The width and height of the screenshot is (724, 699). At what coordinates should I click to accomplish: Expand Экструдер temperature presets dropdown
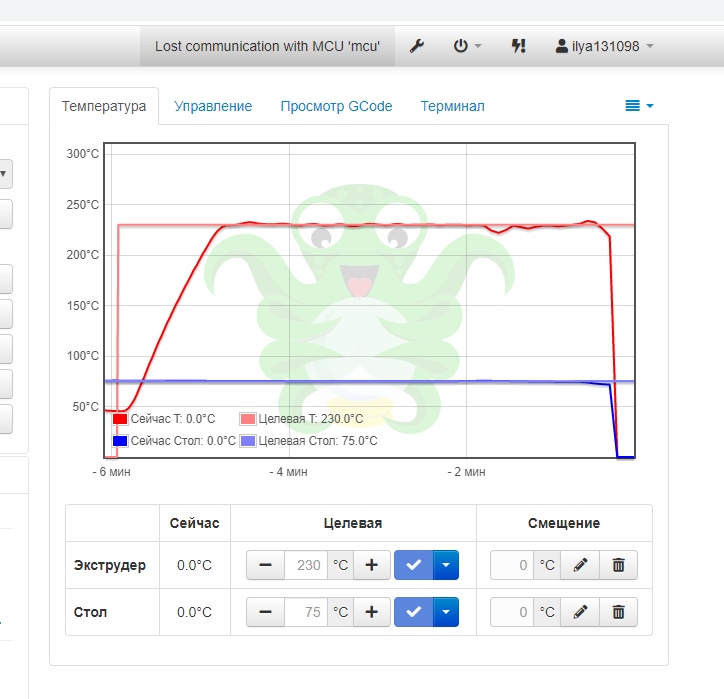(x=446, y=565)
